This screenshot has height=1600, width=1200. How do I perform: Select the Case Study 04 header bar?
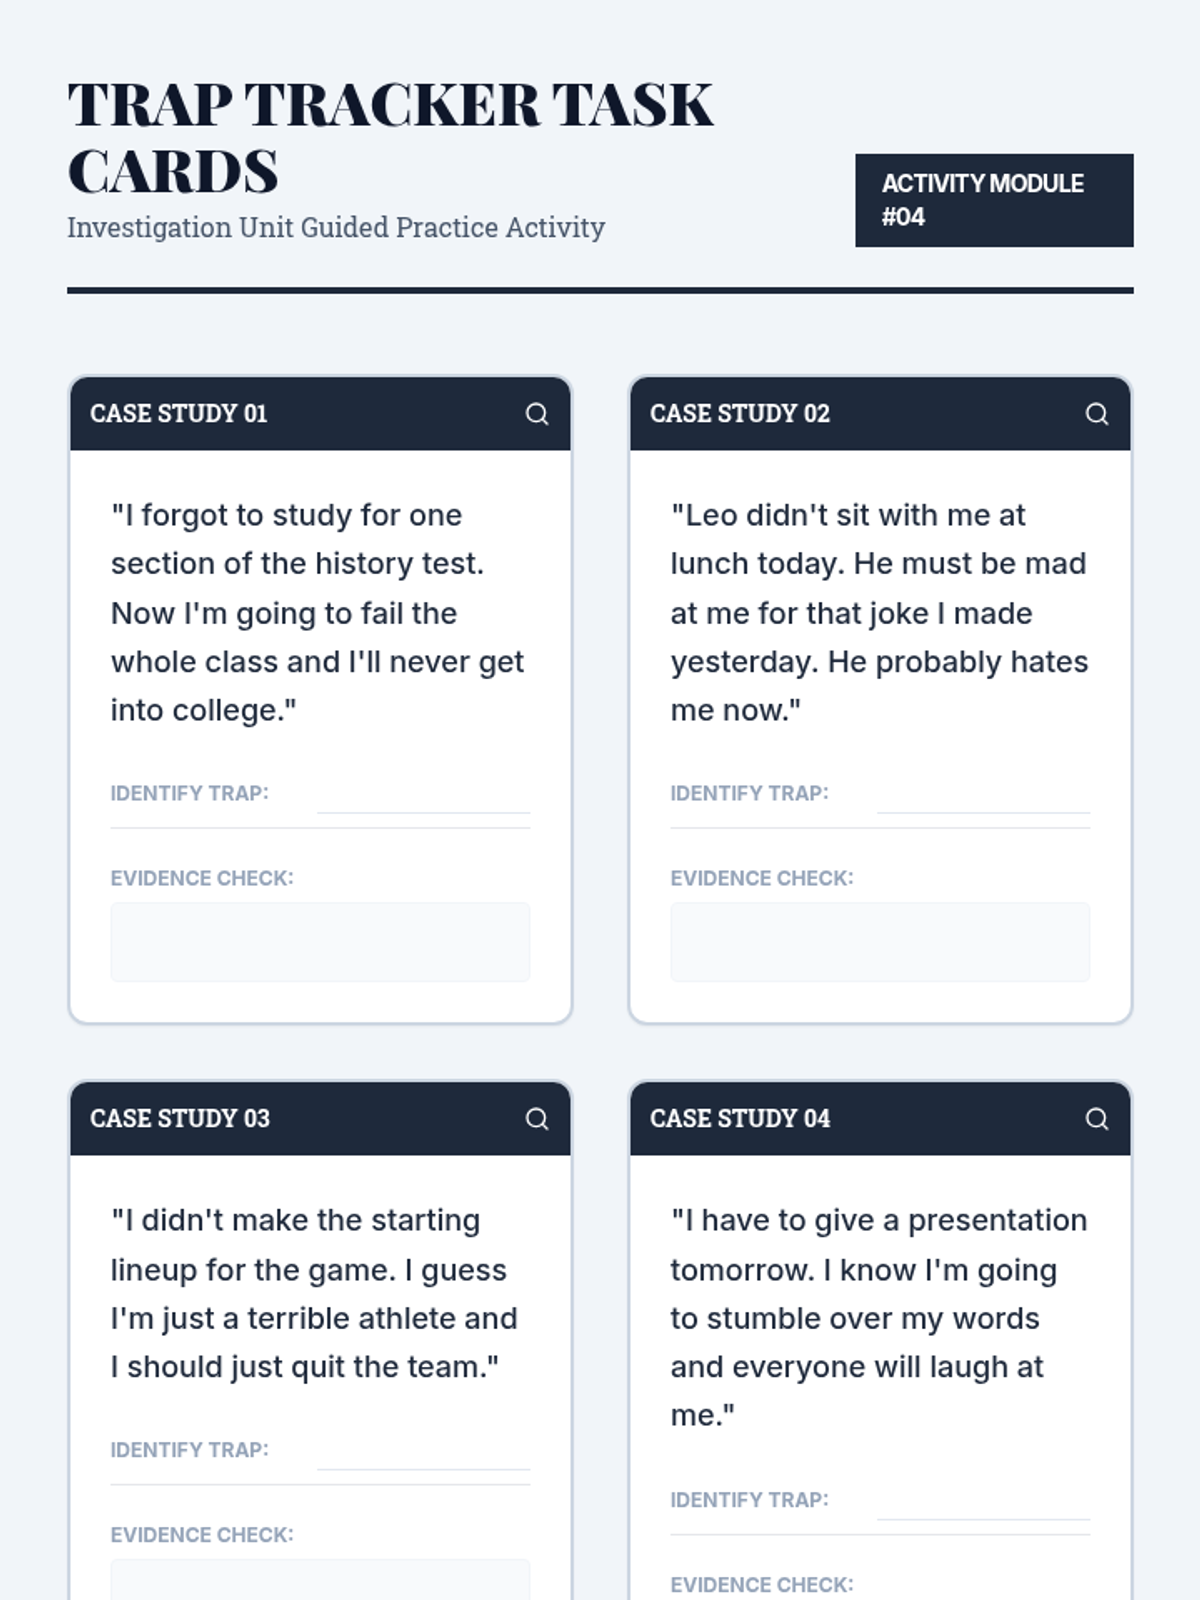(x=860, y=1119)
